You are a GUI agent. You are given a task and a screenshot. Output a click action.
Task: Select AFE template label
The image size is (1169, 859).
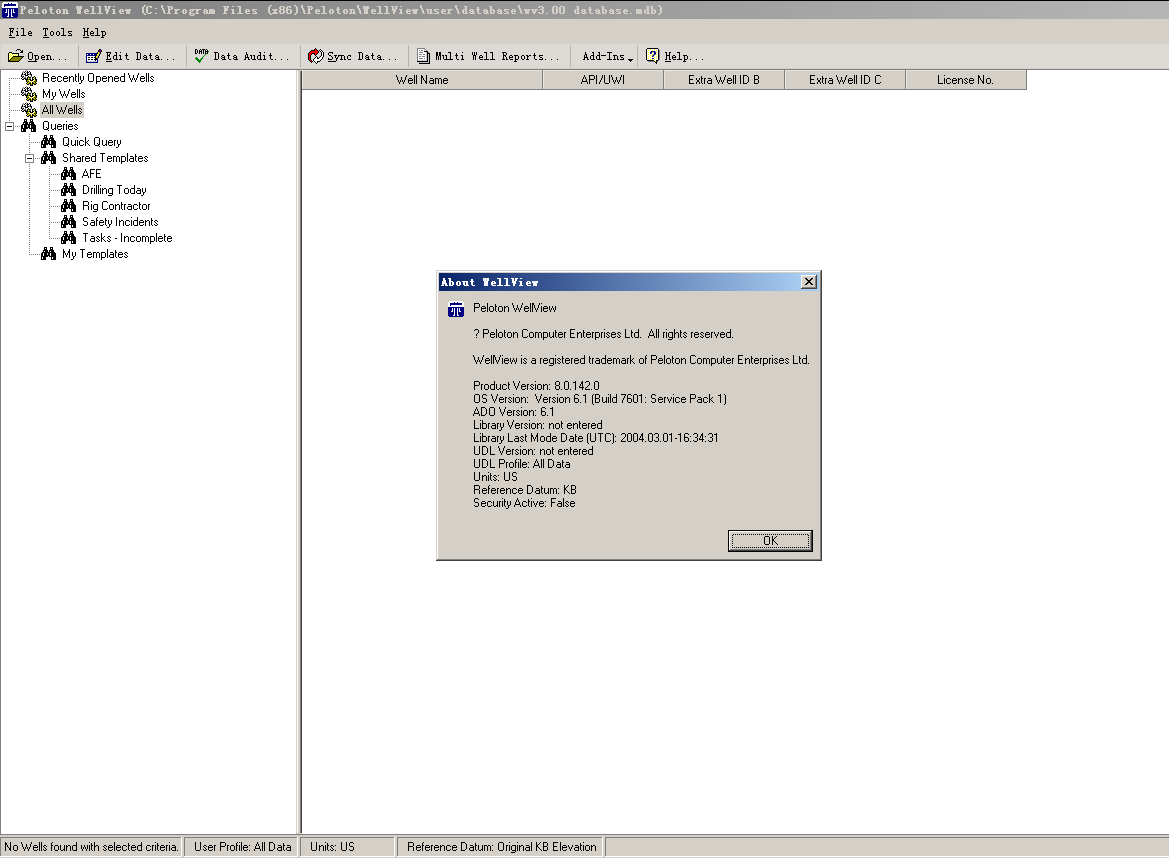[91, 174]
